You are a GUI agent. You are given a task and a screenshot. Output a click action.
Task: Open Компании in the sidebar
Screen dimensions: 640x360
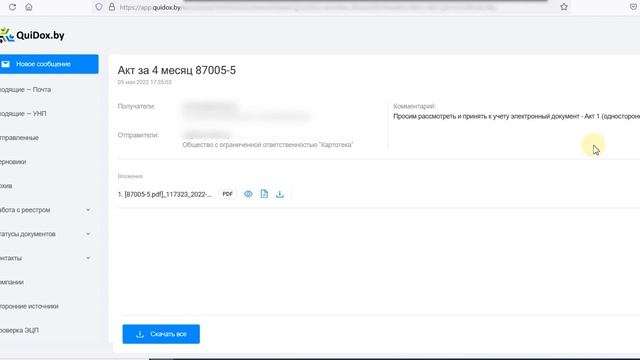tap(12, 282)
